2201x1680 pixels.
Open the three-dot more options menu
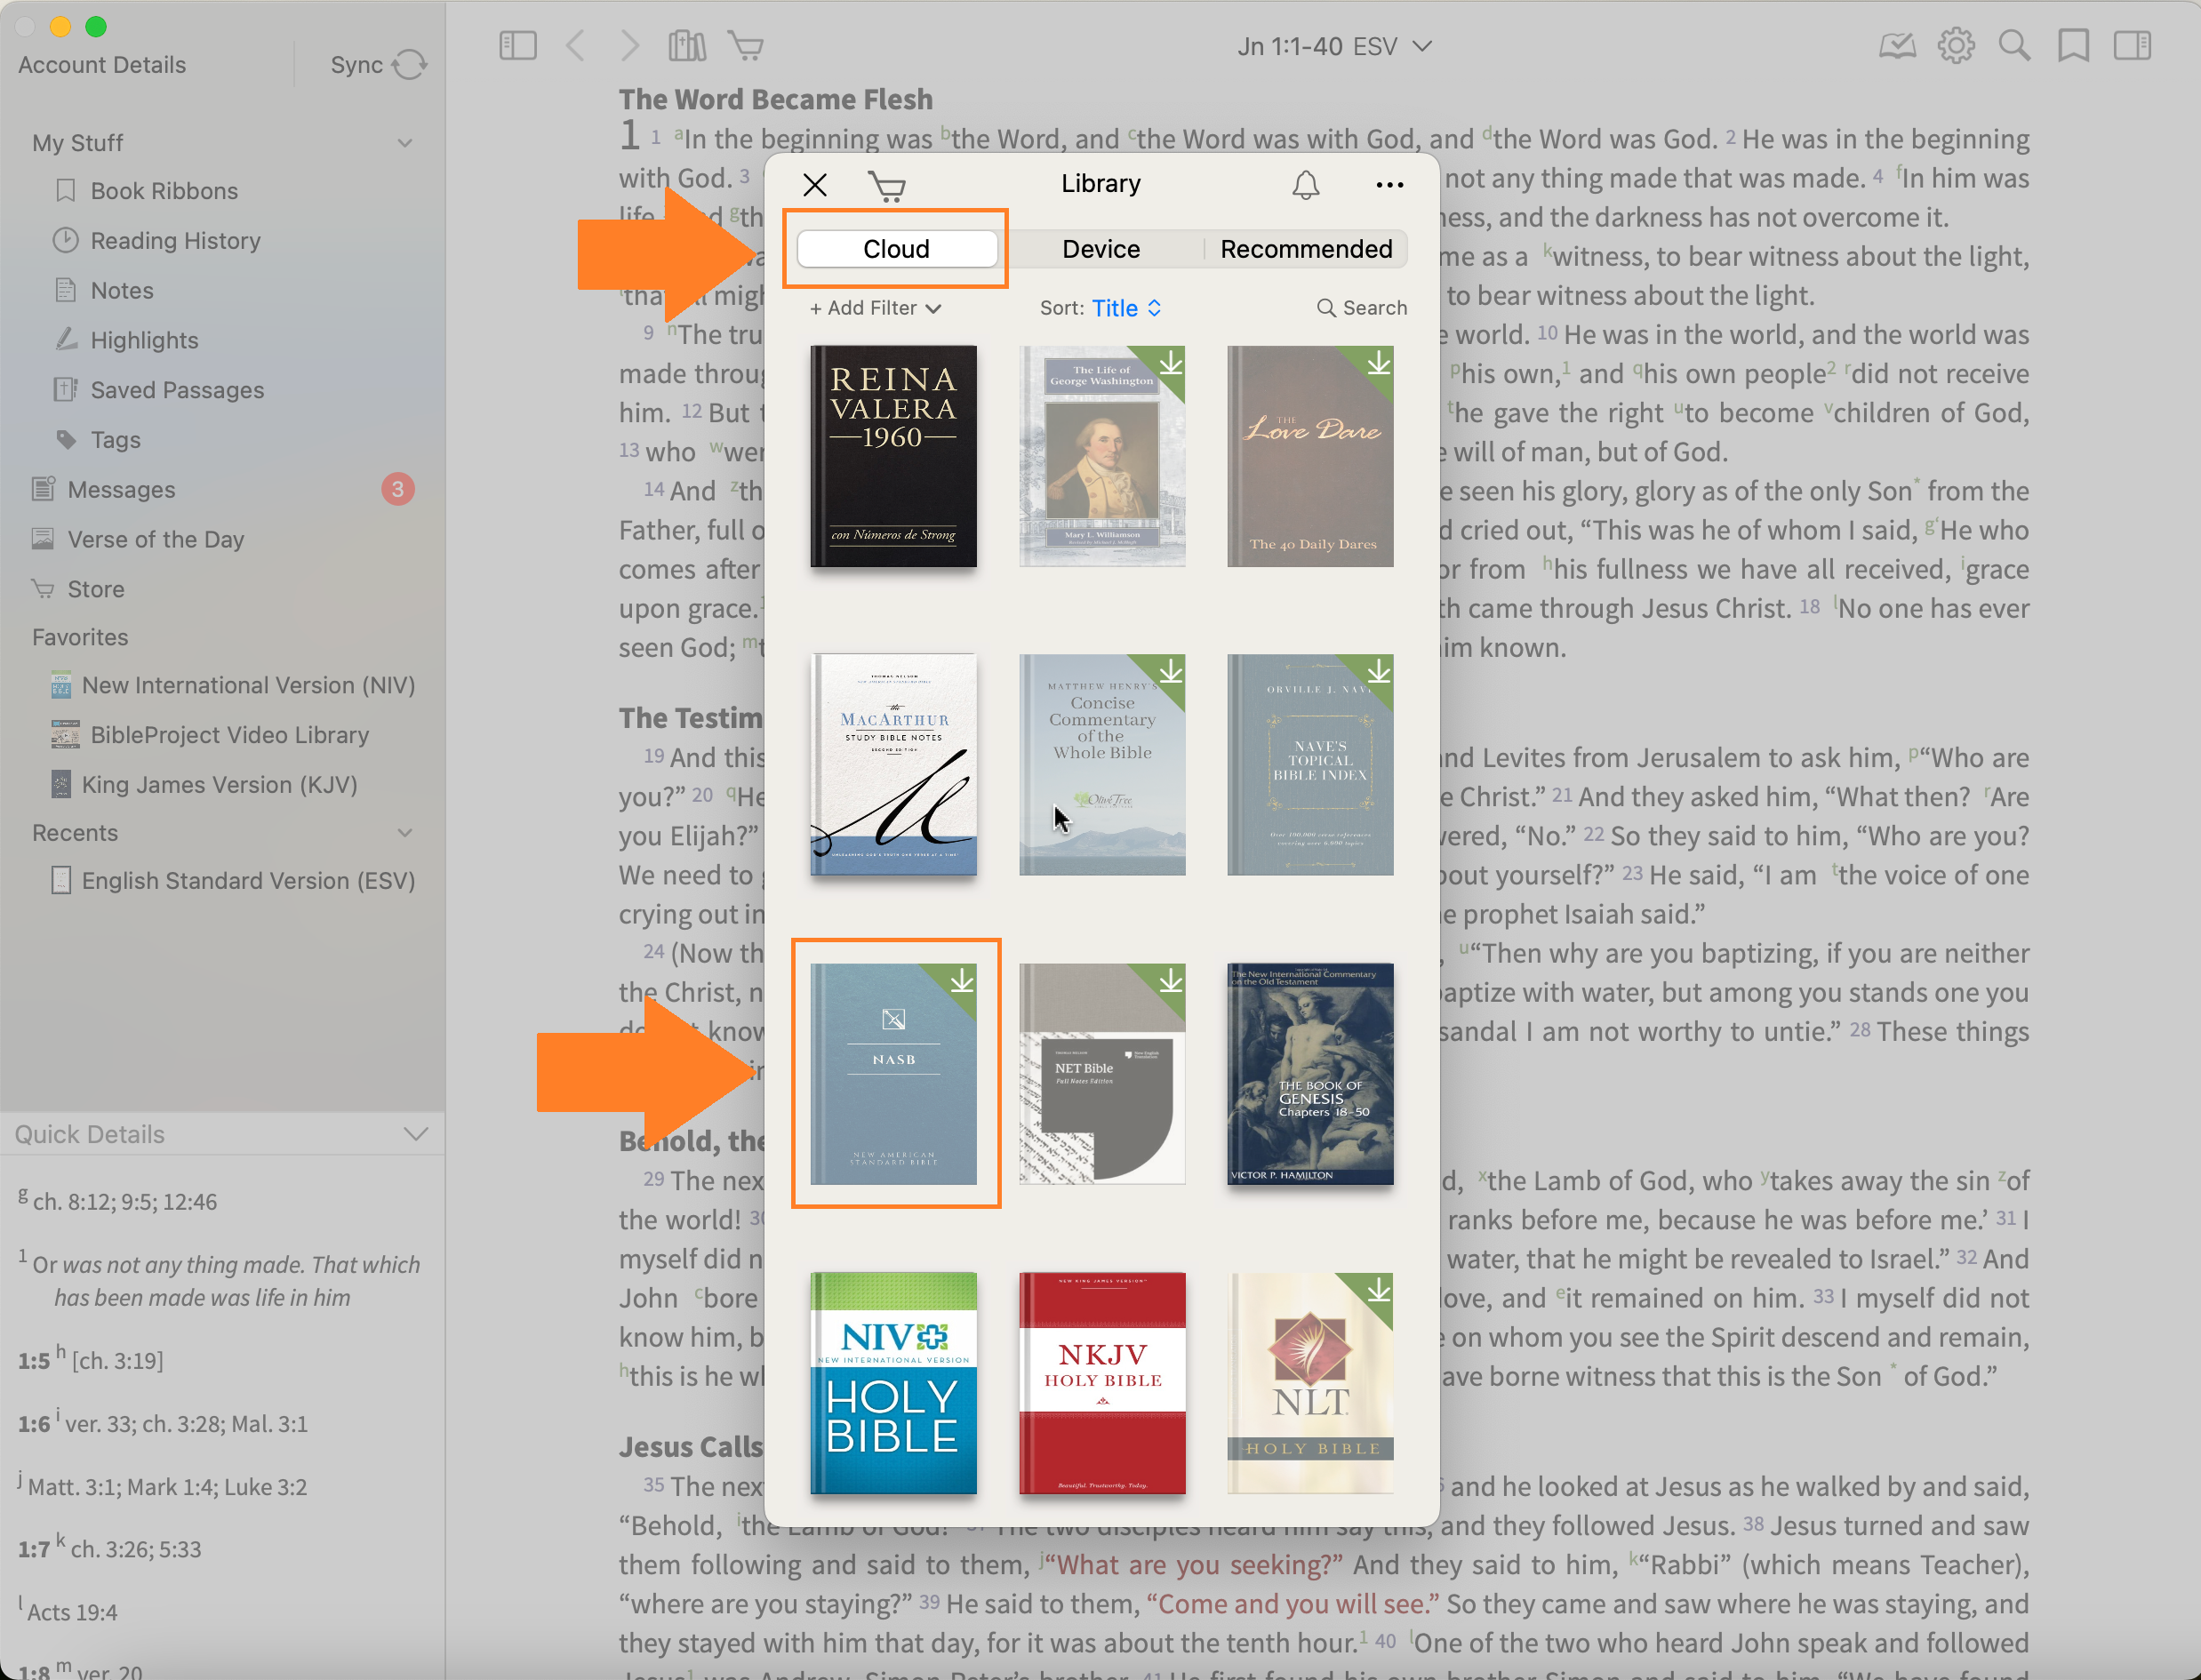1389,185
